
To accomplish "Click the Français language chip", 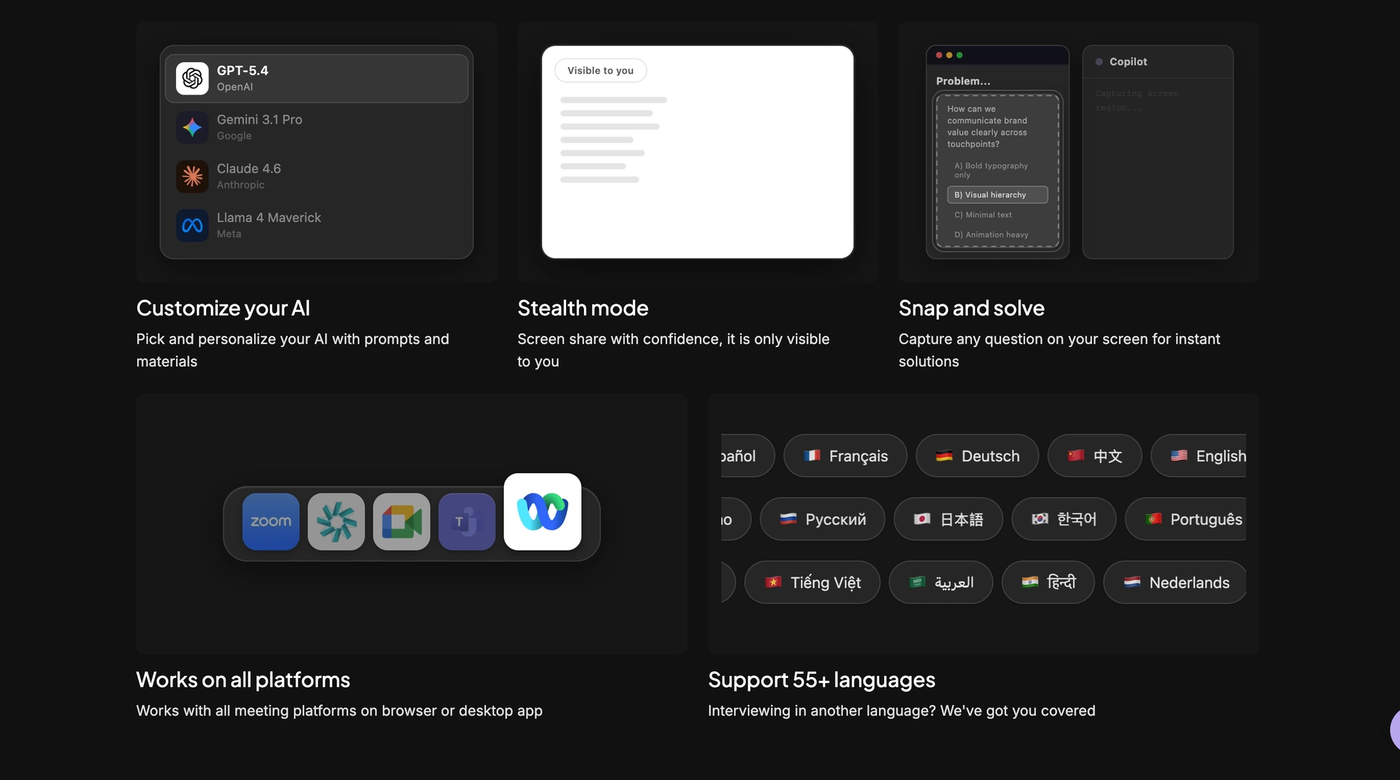I will [x=845, y=456].
